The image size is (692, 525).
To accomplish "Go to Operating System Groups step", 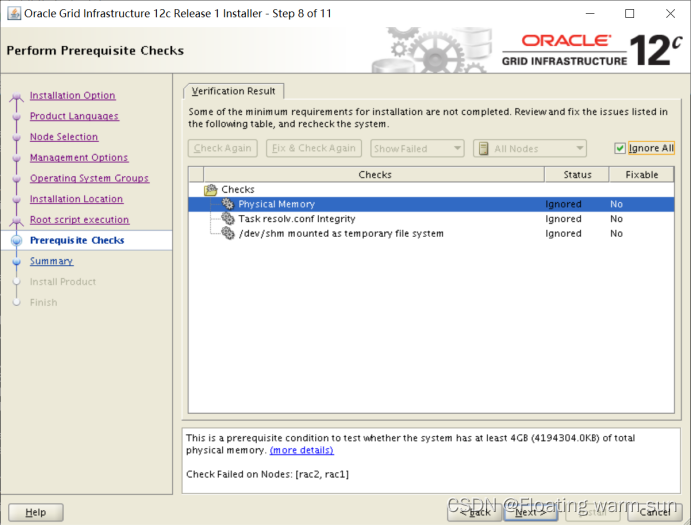I will (89, 178).
